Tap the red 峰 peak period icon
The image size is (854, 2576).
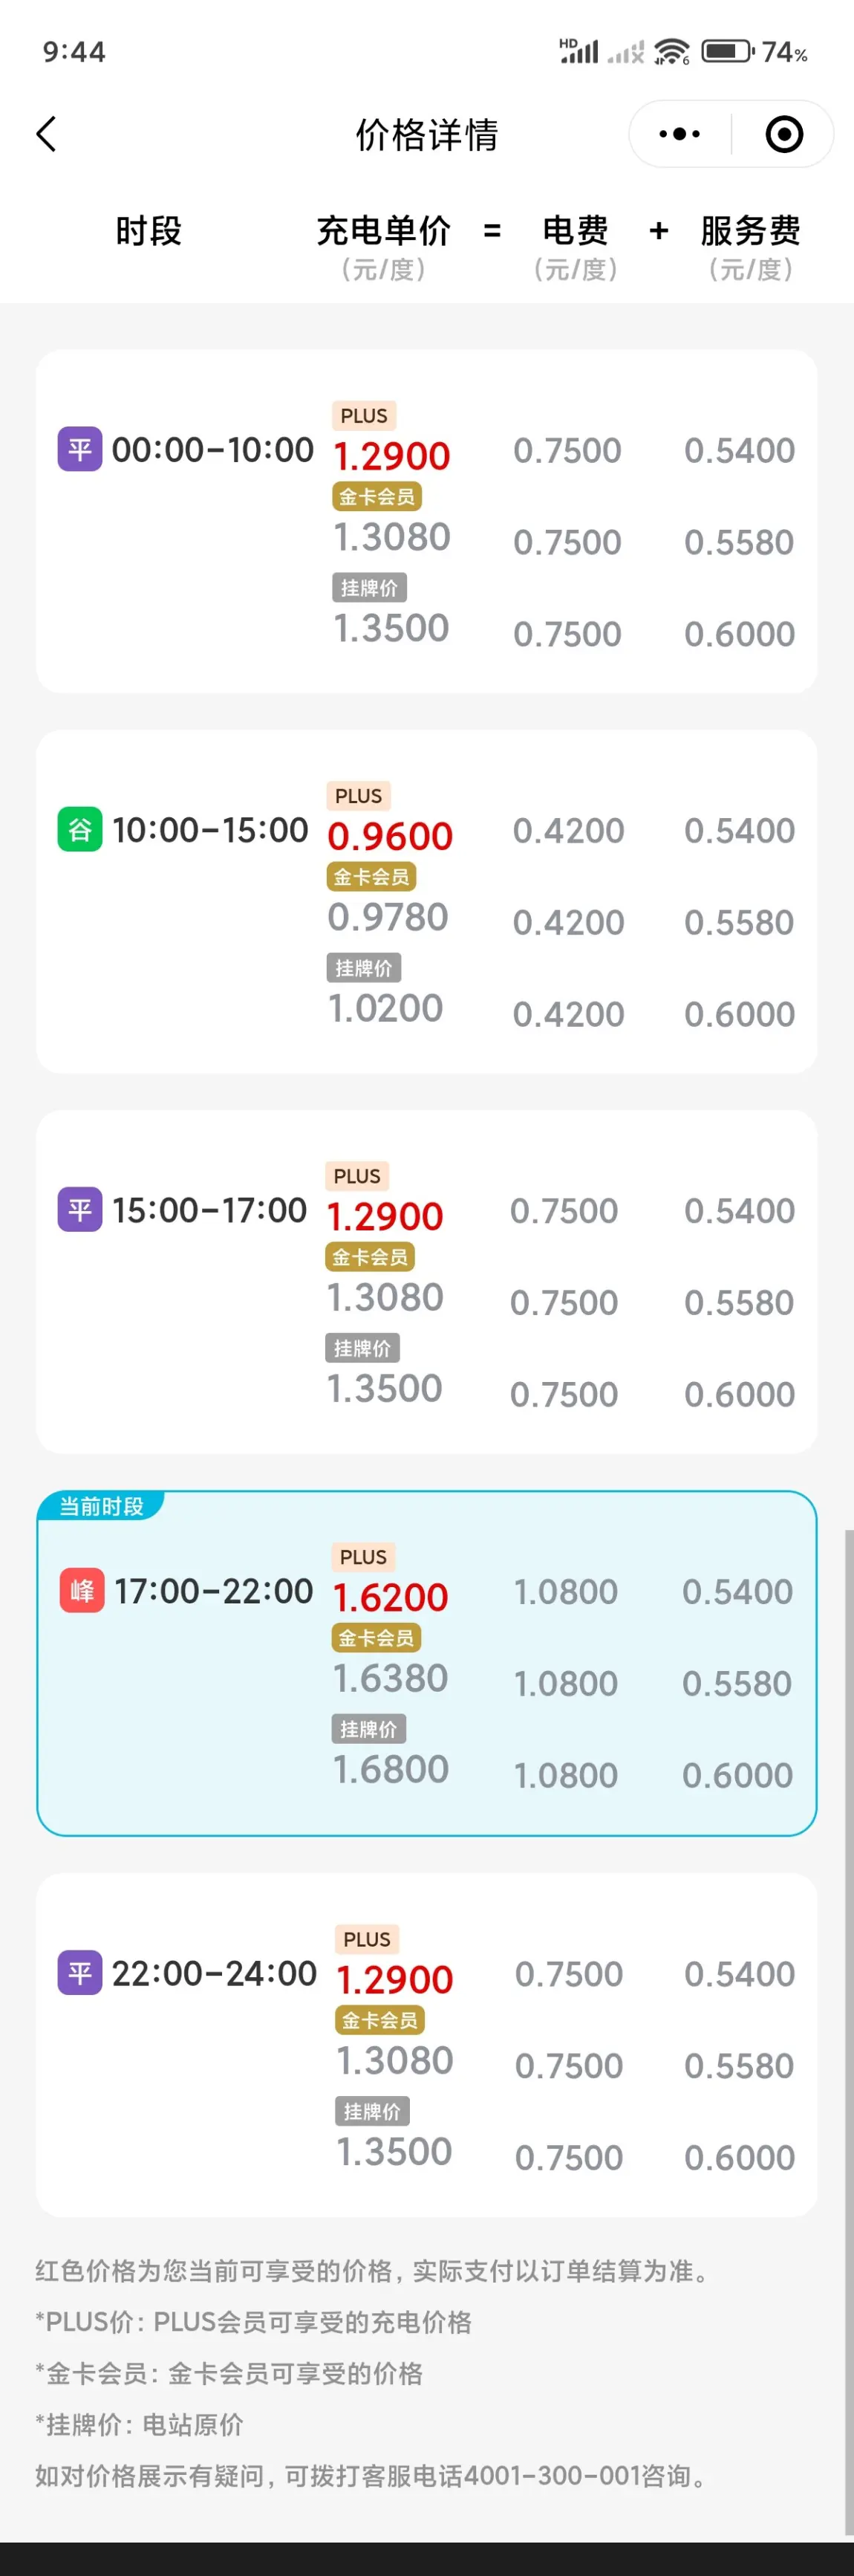[82, 1590]
